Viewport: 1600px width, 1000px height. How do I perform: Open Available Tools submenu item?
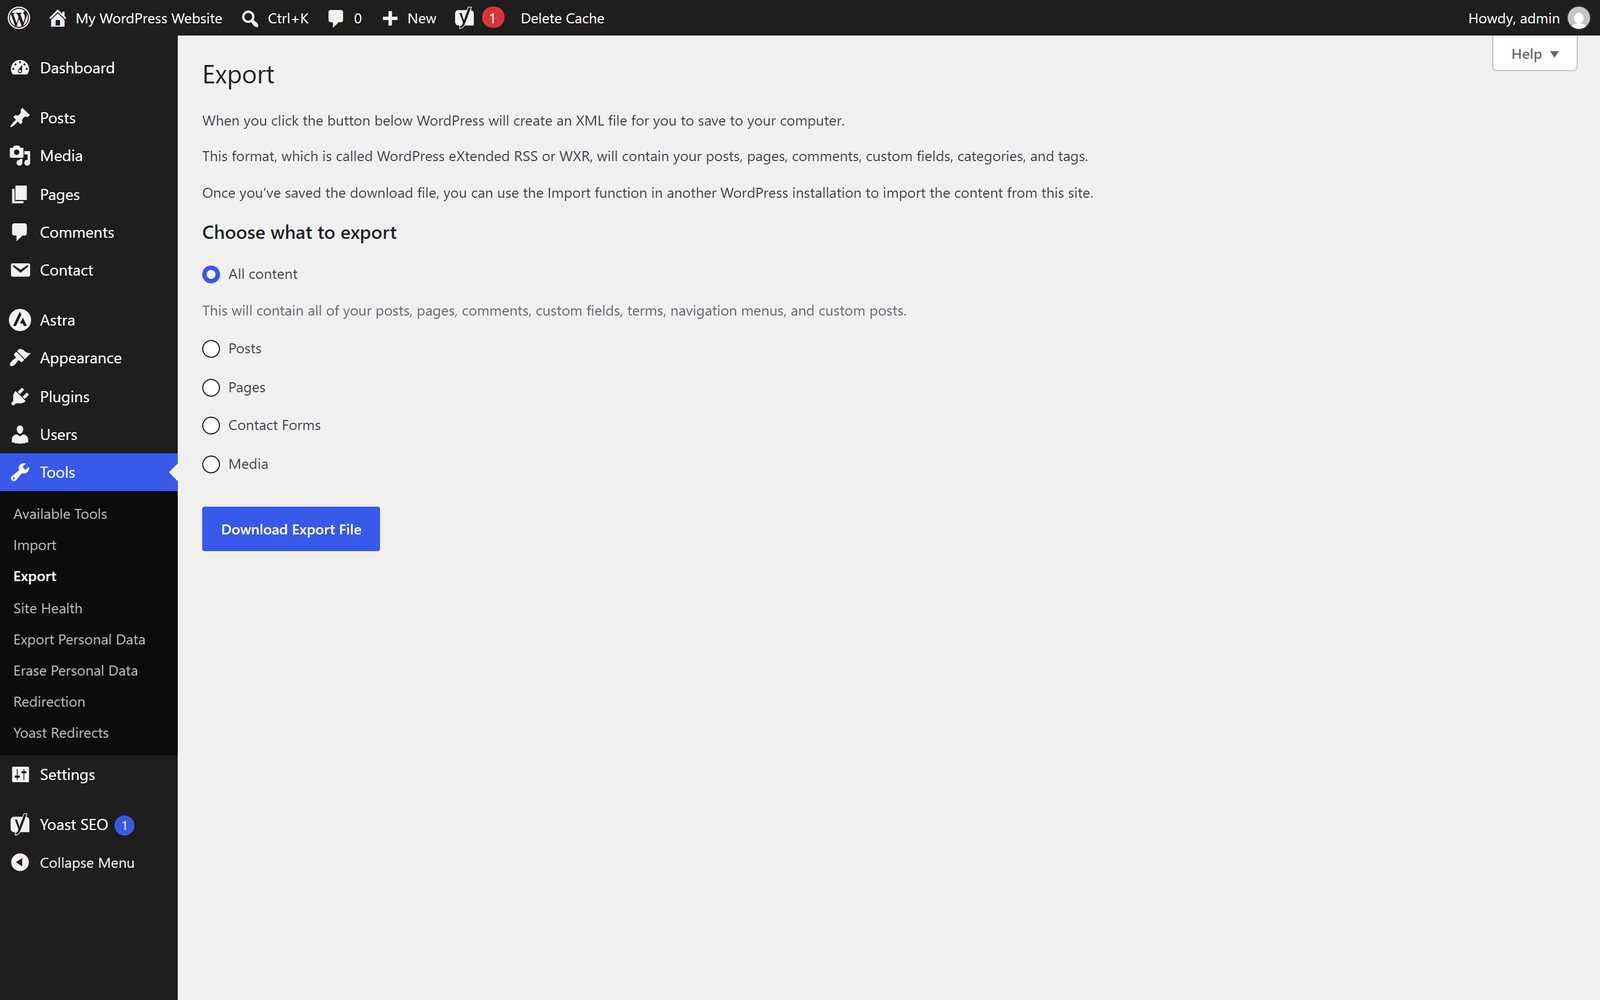coord(60,514)
